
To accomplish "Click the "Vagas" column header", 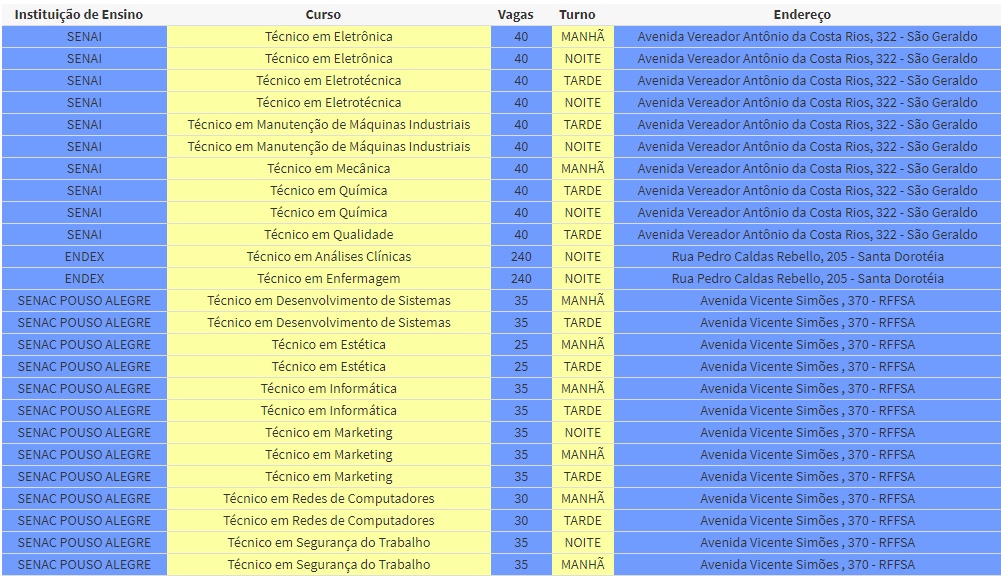I will click(x=515, y=15).
